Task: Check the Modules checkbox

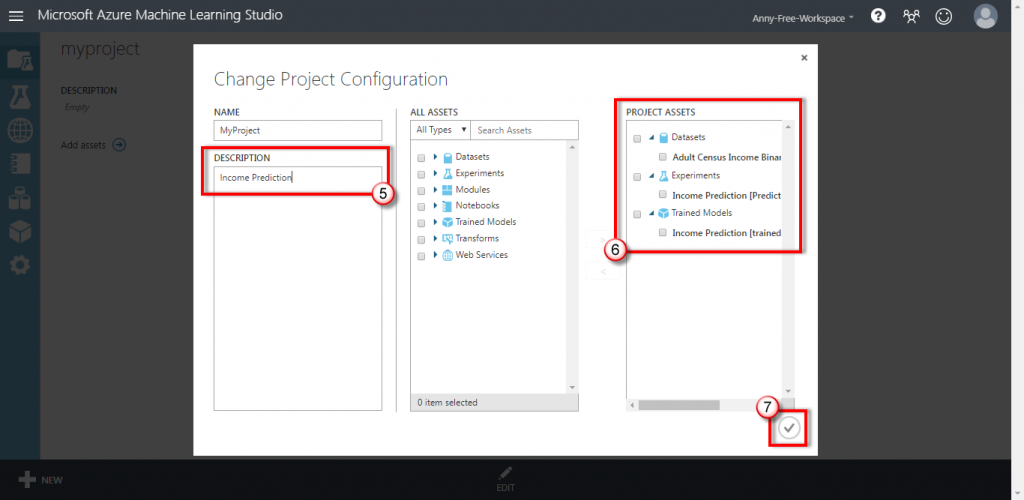Action: point(421,191)
